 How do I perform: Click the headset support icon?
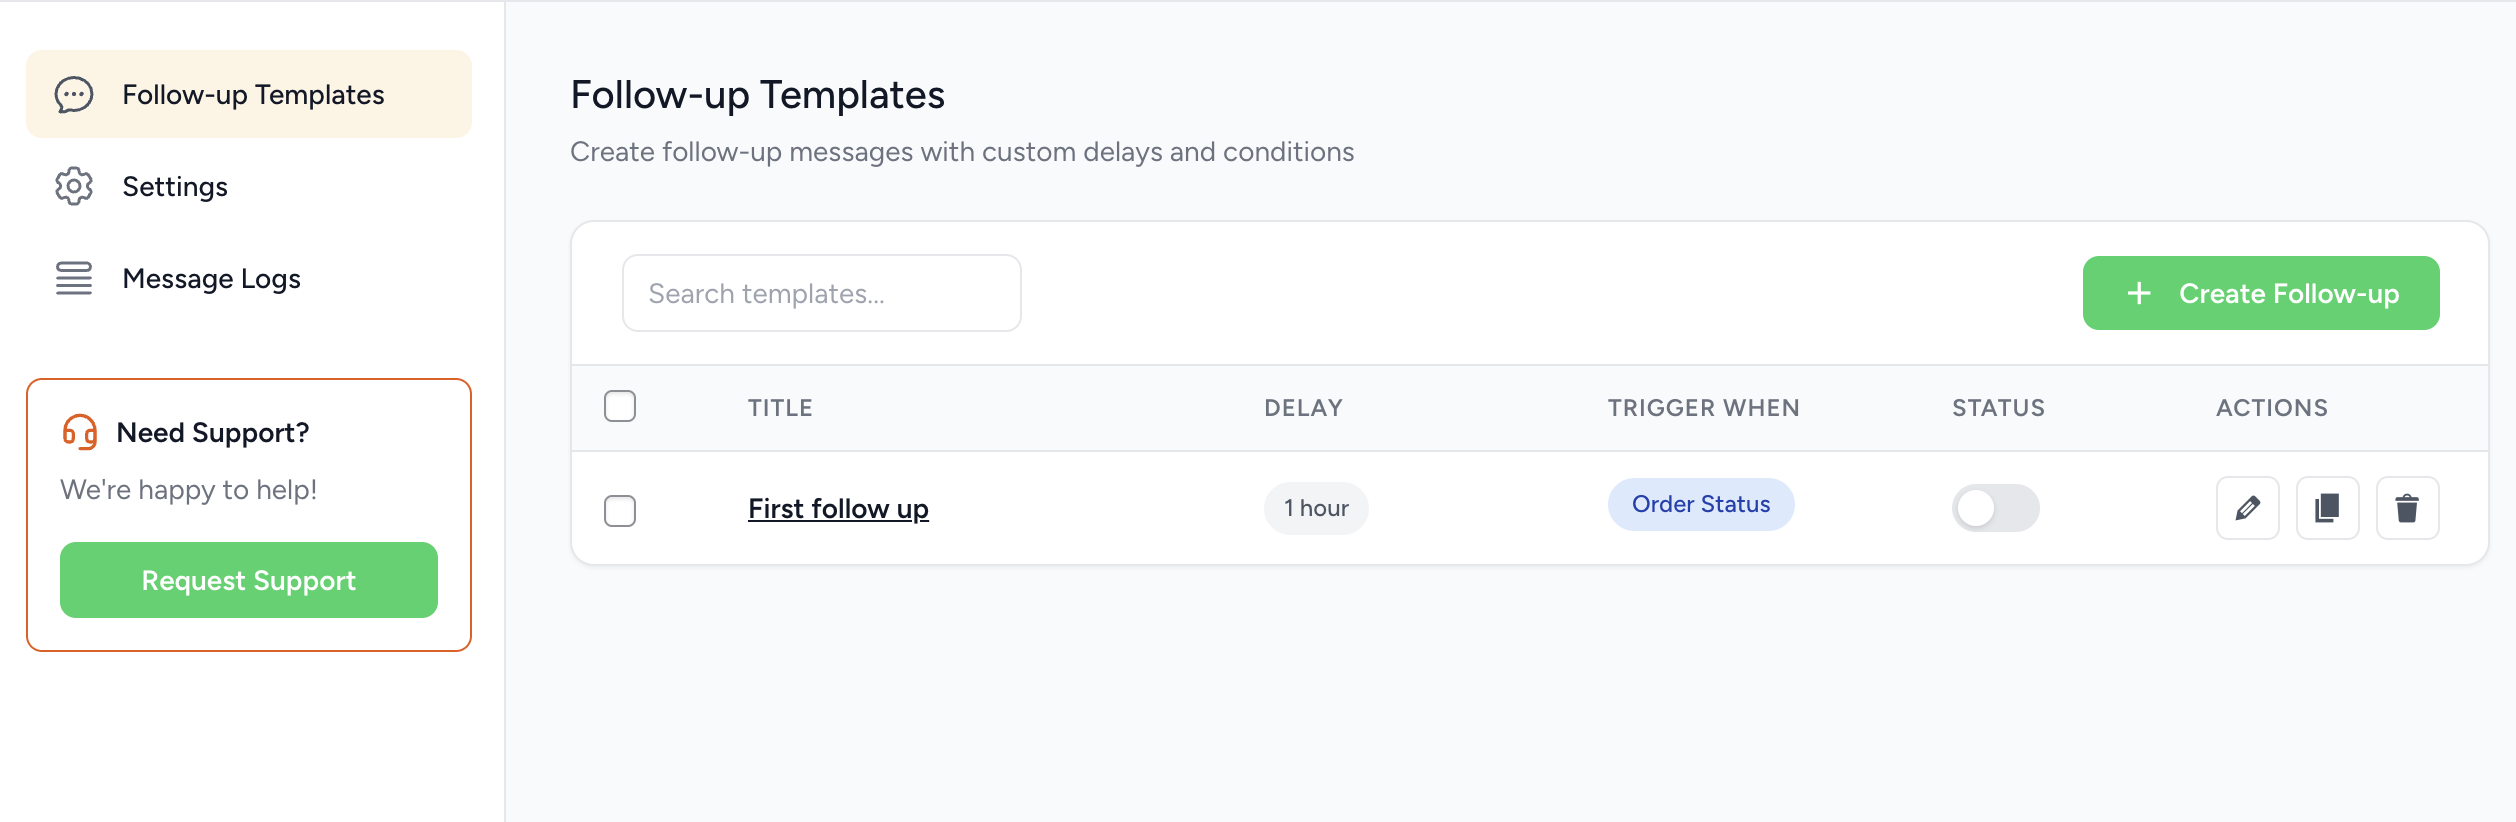click(x=80, y=432)
